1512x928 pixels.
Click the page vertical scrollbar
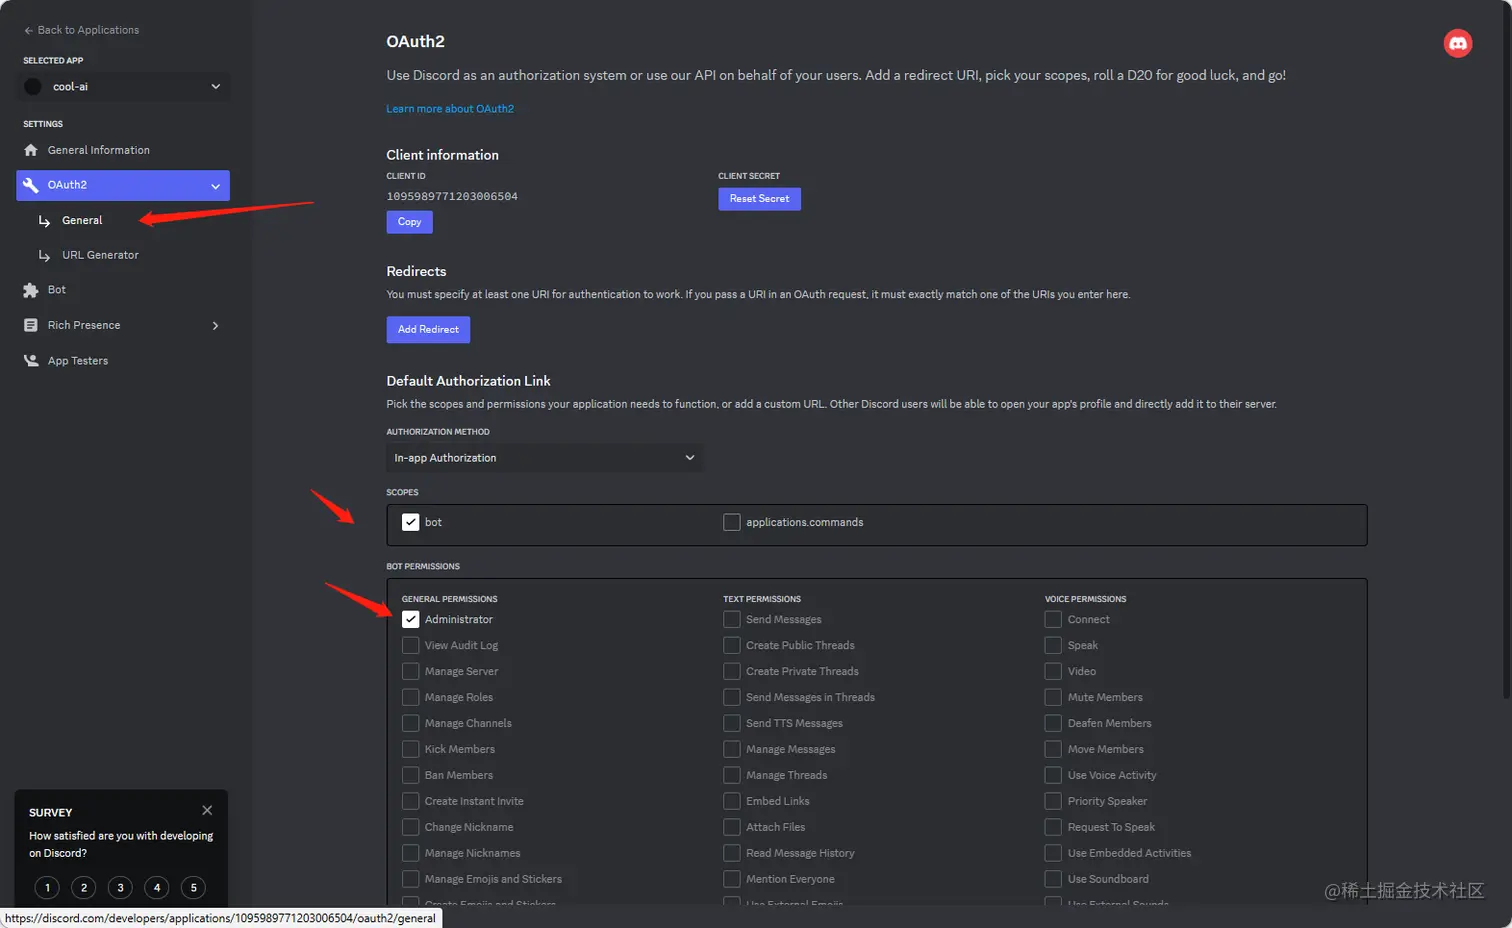(x=1507, y=350)
